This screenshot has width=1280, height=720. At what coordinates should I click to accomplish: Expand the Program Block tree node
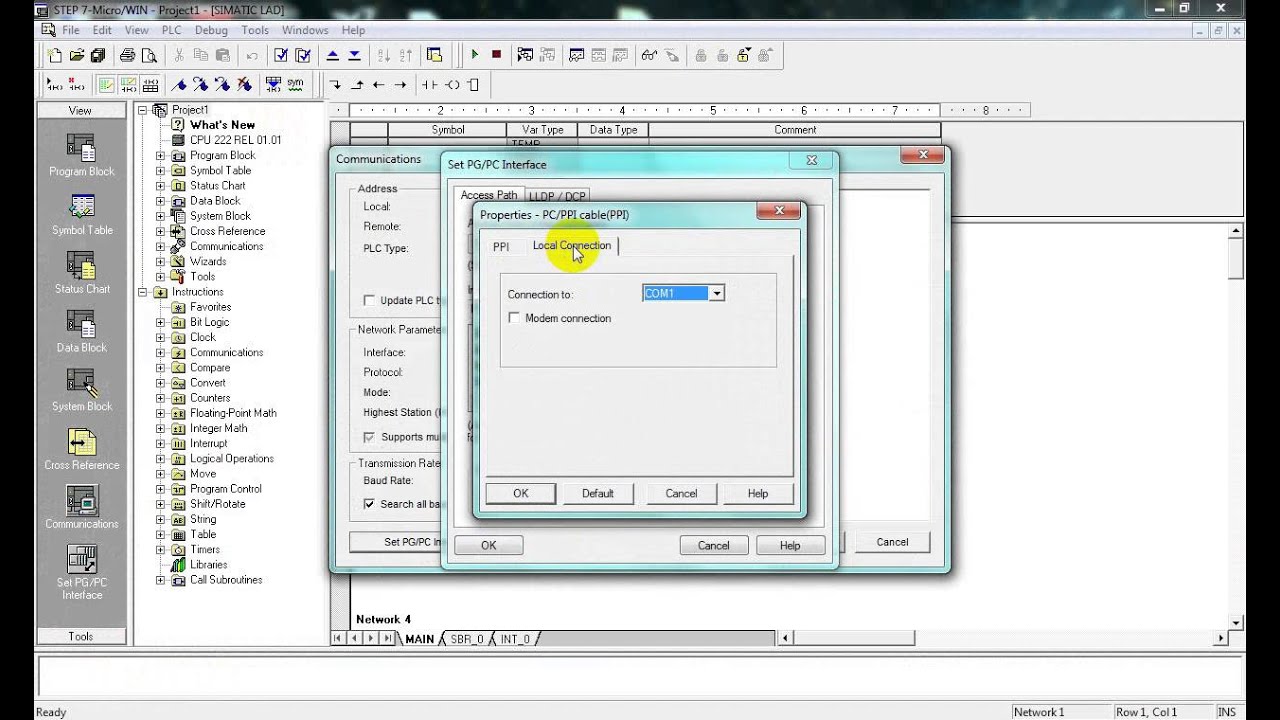pos(160,156)
